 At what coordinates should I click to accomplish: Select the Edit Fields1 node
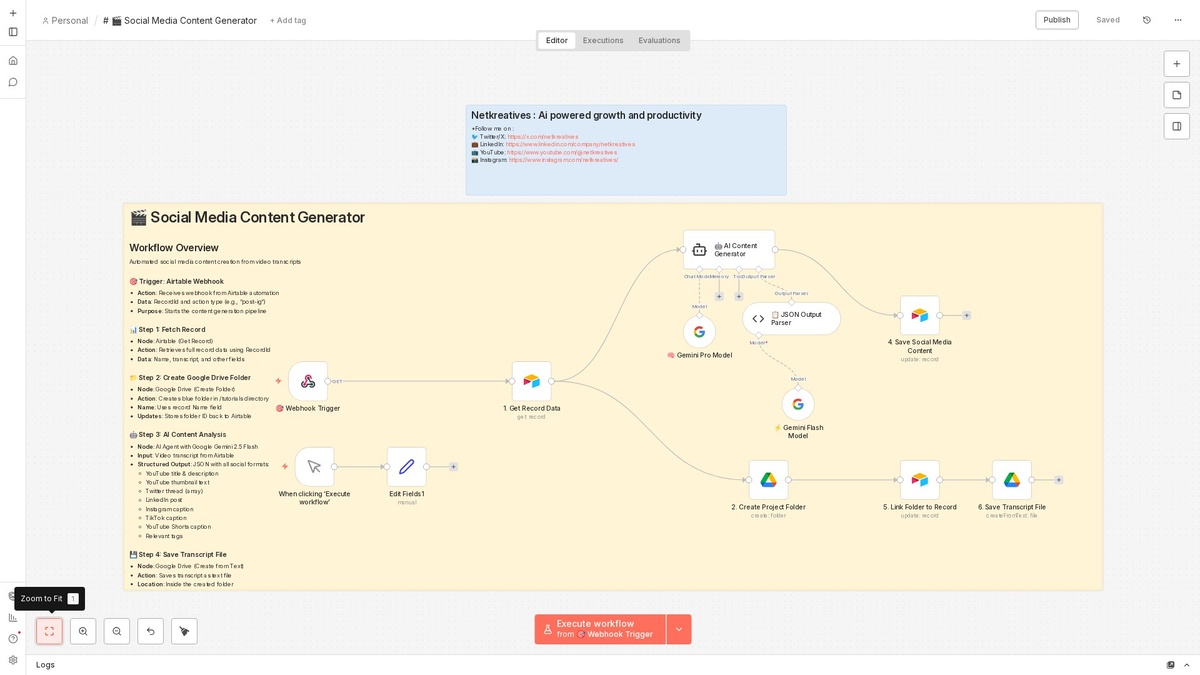click(407, 466)
